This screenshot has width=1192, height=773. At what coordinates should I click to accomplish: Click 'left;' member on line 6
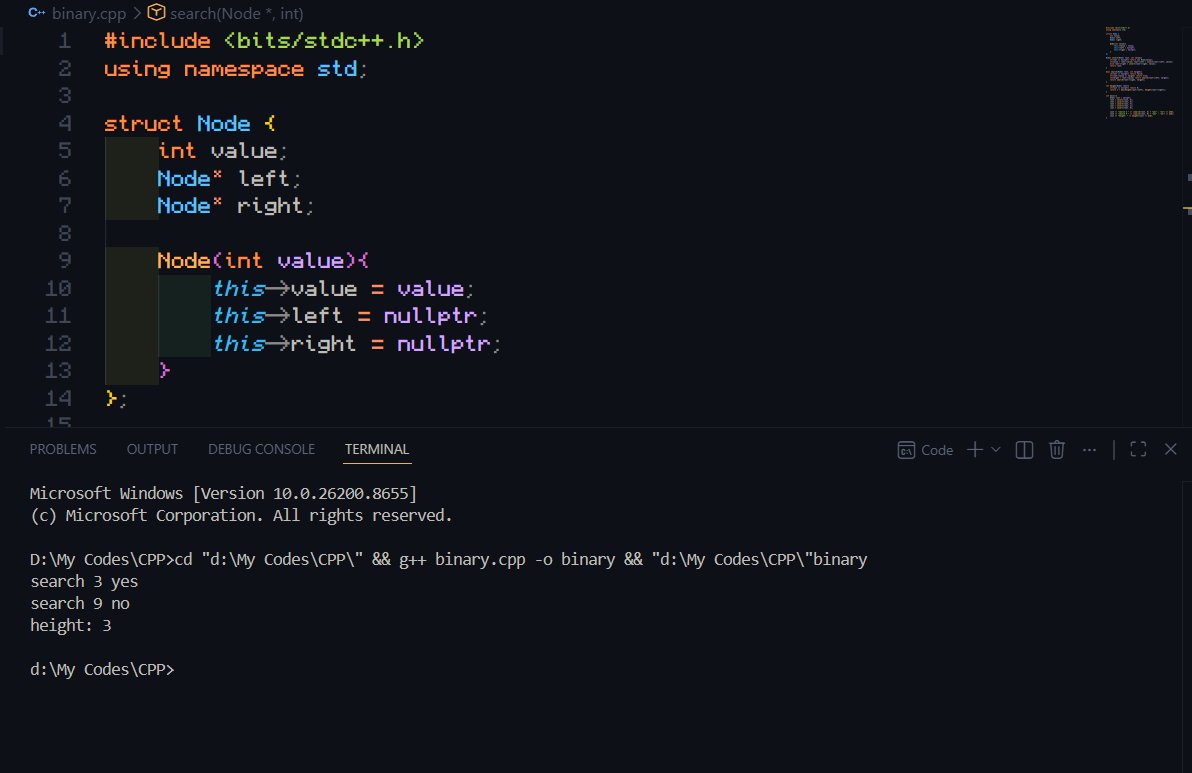(x=269, y=179)
